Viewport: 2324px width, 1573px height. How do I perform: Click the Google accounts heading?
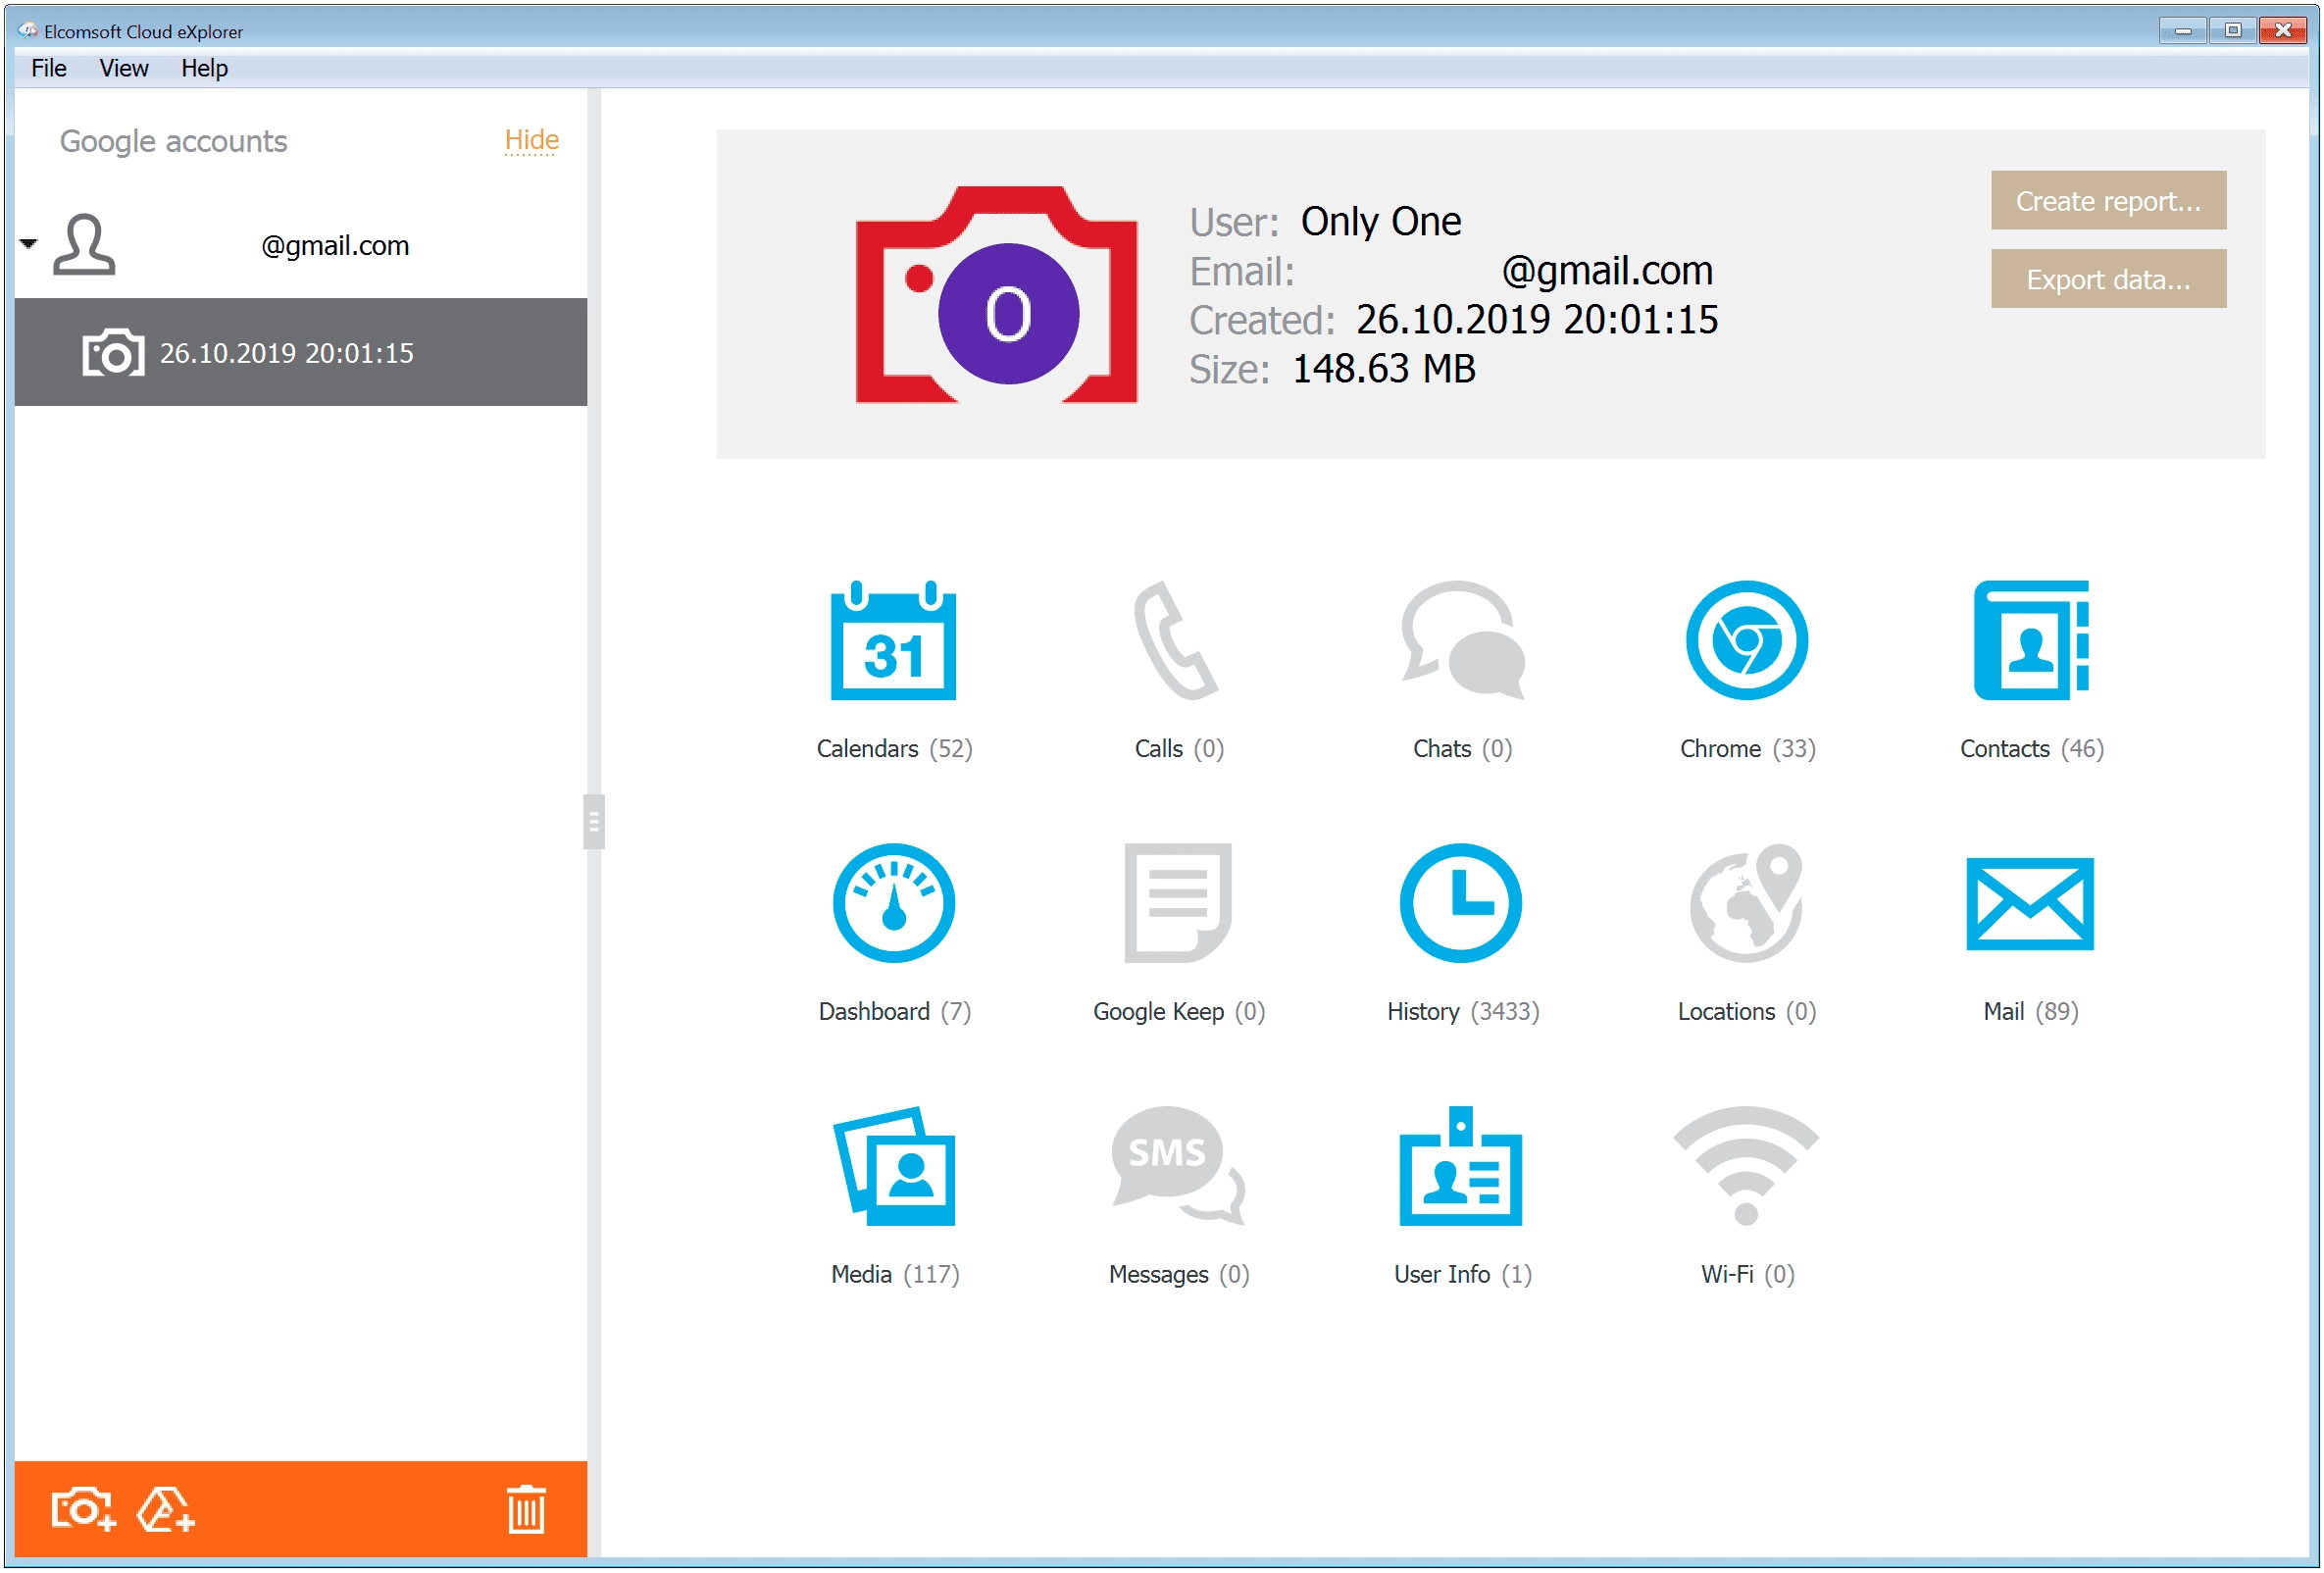[173, 141]
